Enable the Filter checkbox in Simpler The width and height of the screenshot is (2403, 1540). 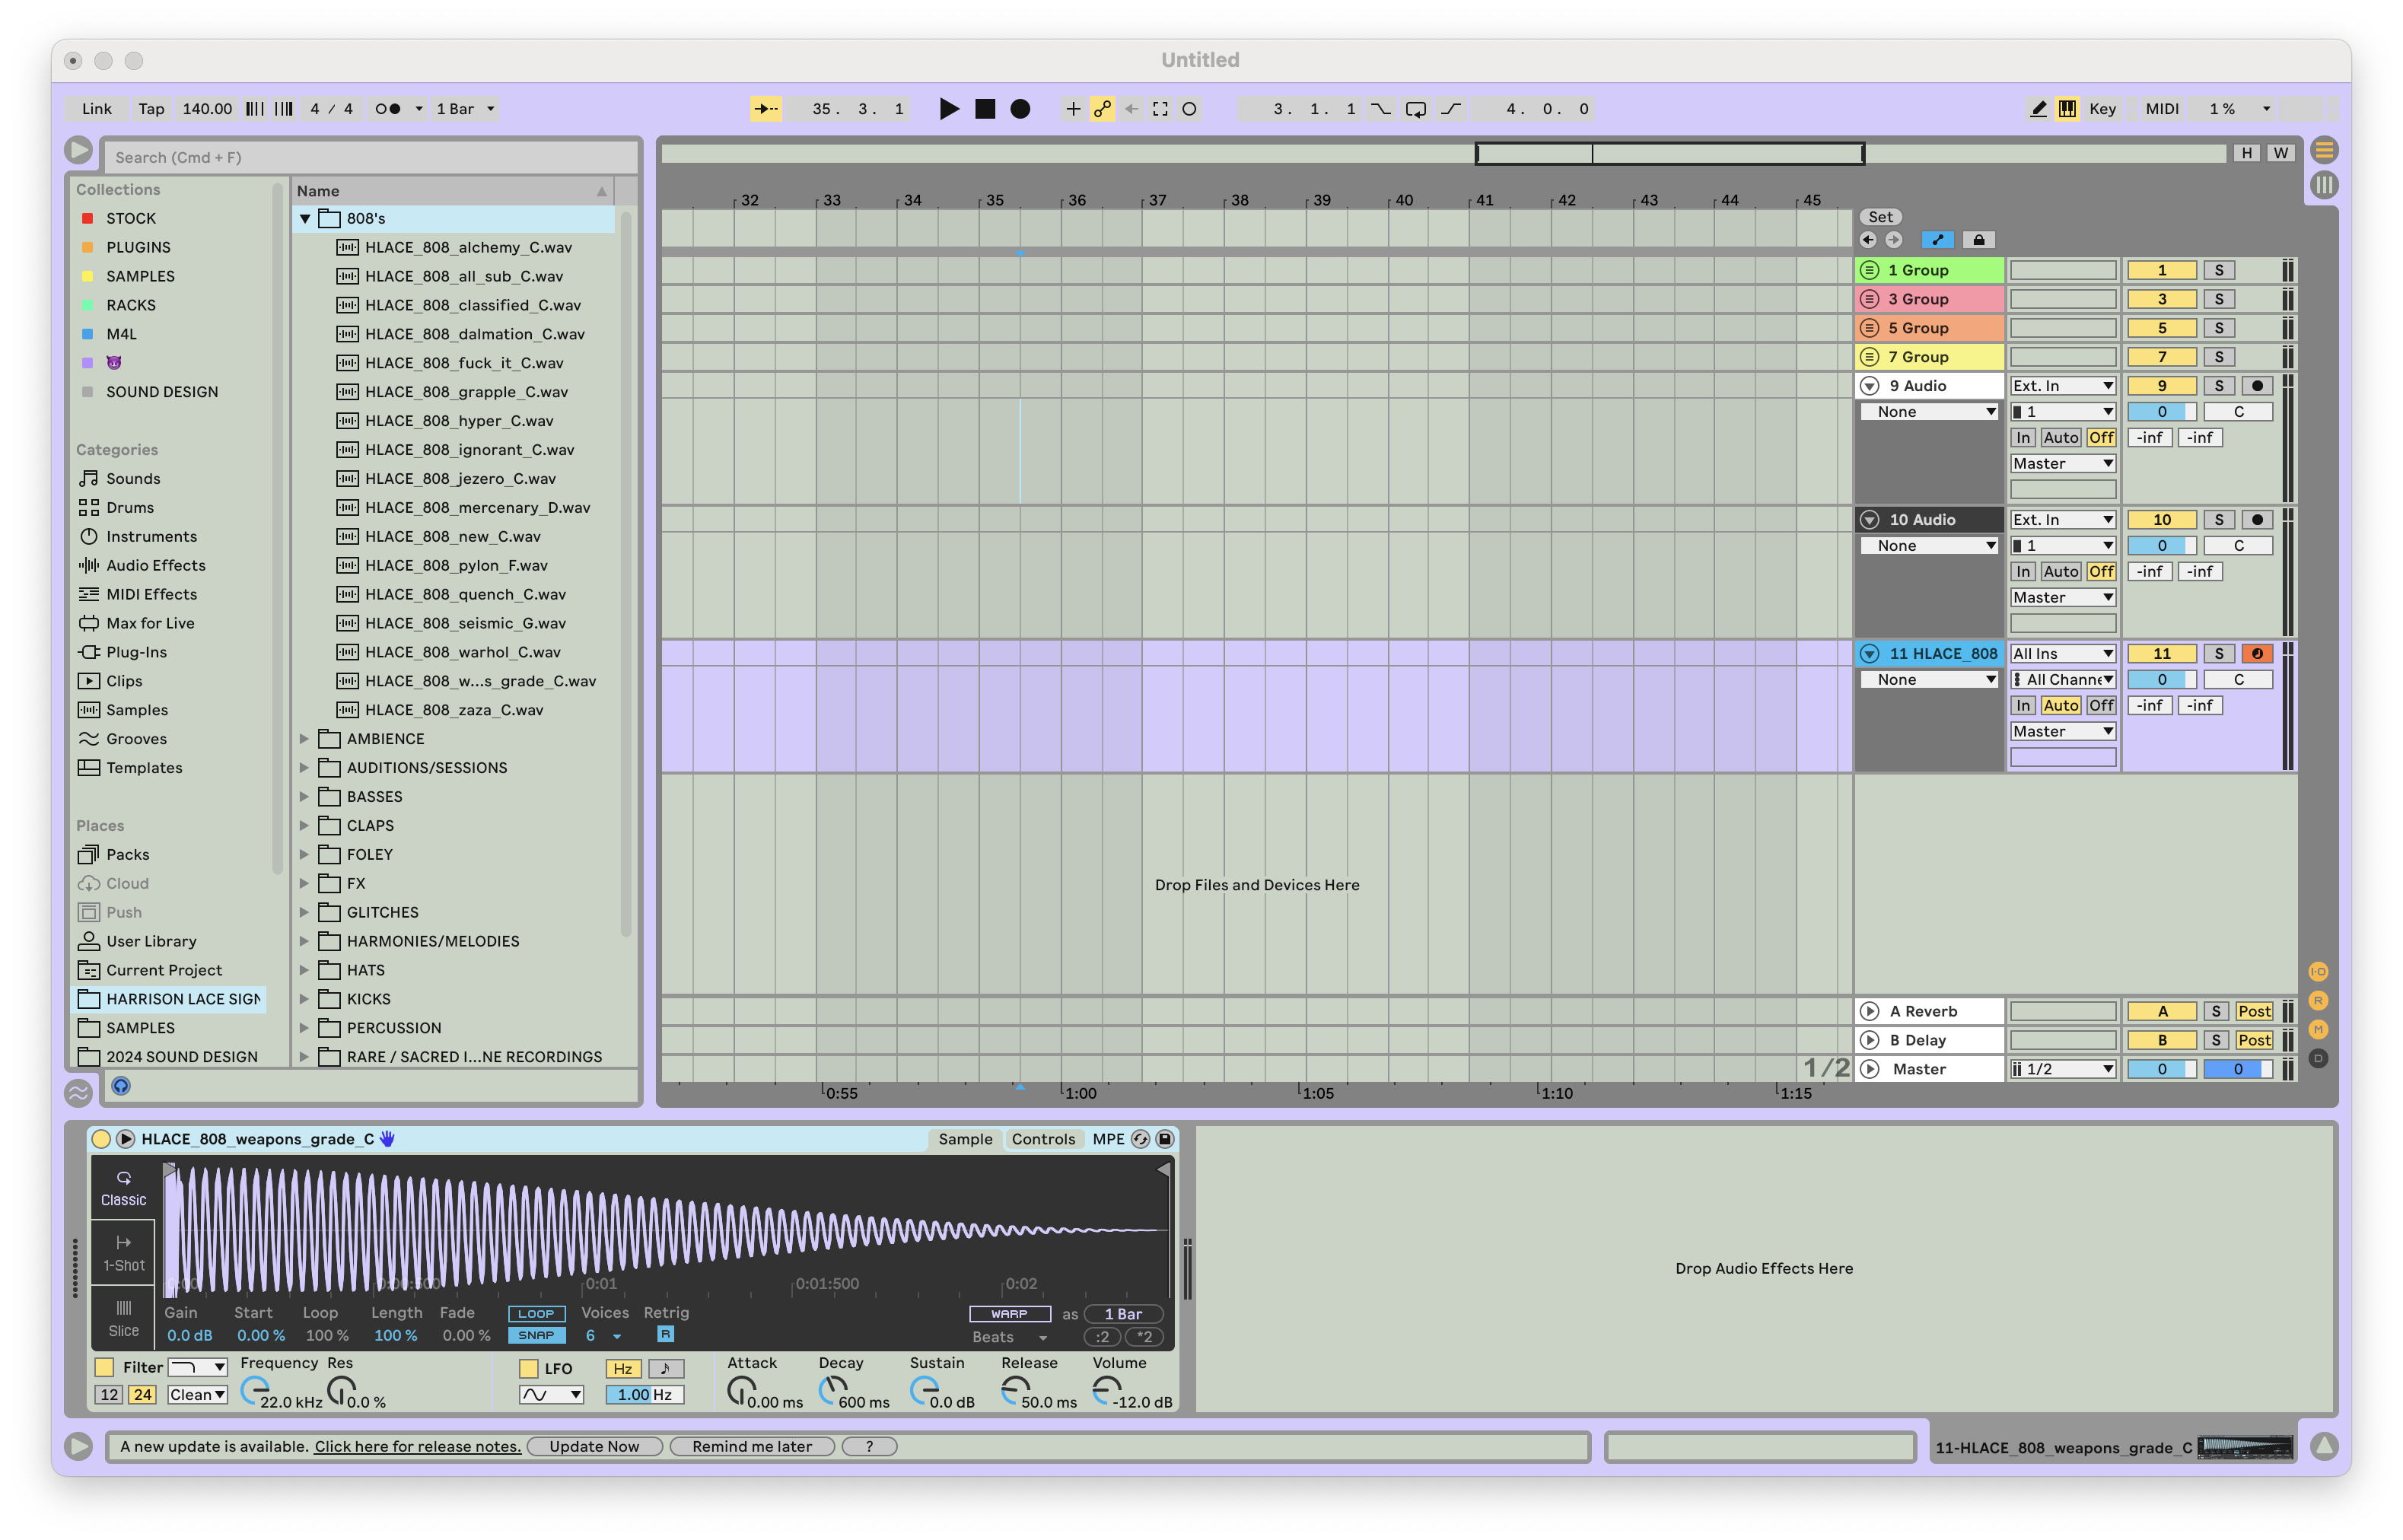(105, 1366)
